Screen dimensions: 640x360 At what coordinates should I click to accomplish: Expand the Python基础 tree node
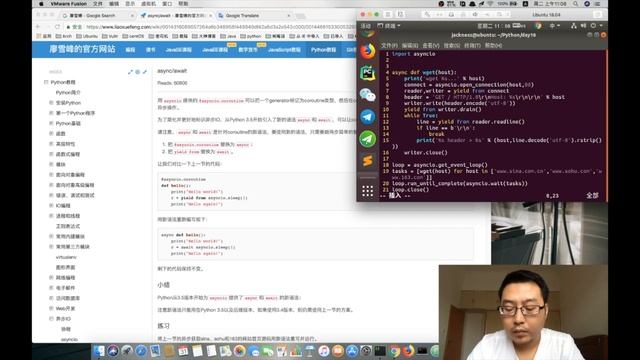point(51,123)
